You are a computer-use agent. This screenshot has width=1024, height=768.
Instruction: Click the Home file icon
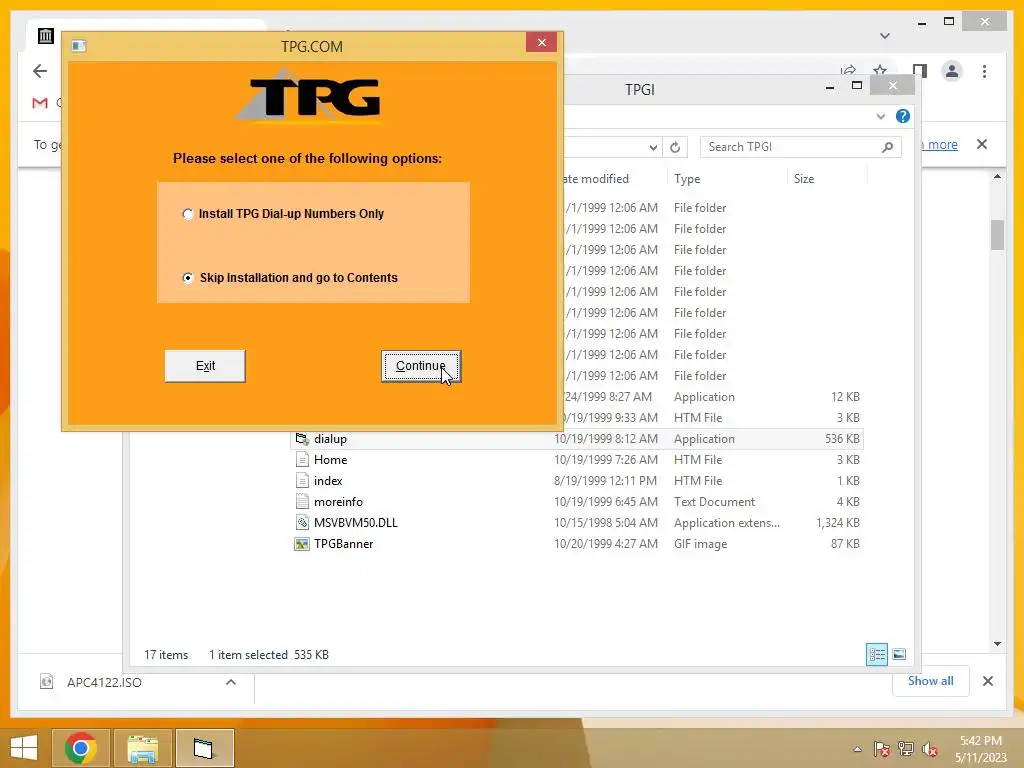[x=302, y=460]
